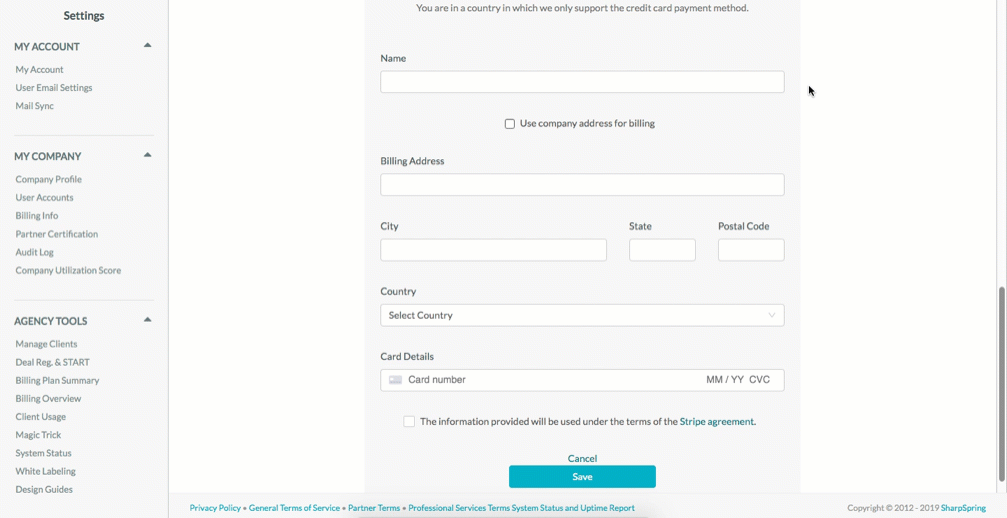This screenshot has height=518, width=1007.
Task: Go to Manage Clients page
Action: click(46, 344)
